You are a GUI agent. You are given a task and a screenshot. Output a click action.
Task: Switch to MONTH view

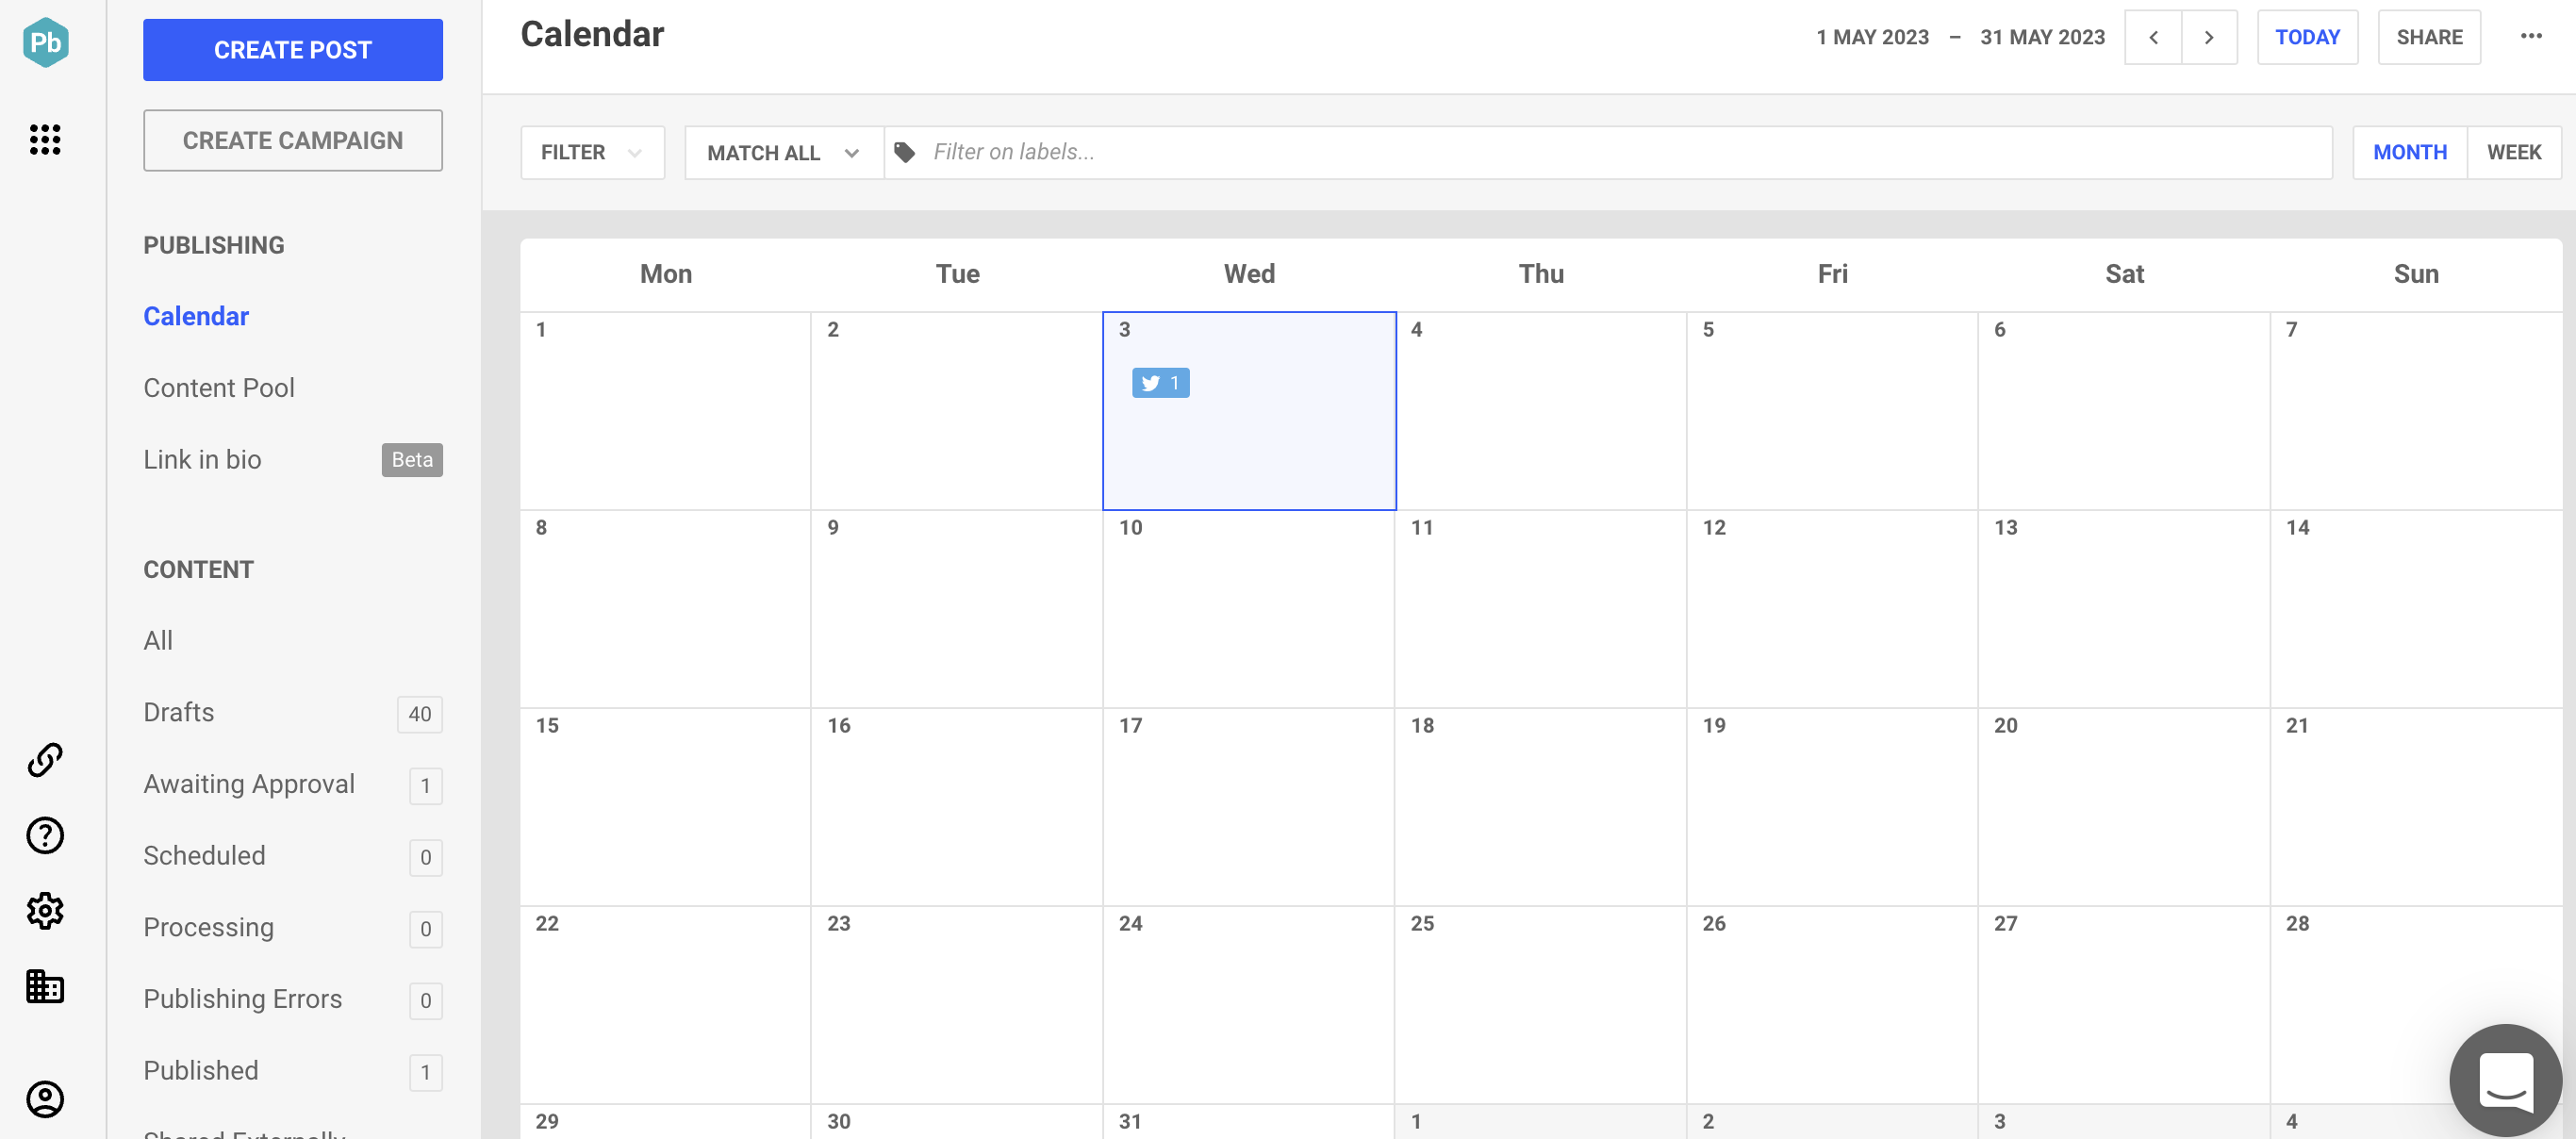coord(2410,152)
